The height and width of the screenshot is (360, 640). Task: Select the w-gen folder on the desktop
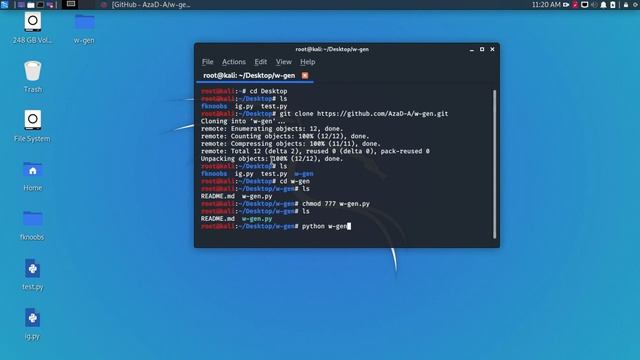84,28
